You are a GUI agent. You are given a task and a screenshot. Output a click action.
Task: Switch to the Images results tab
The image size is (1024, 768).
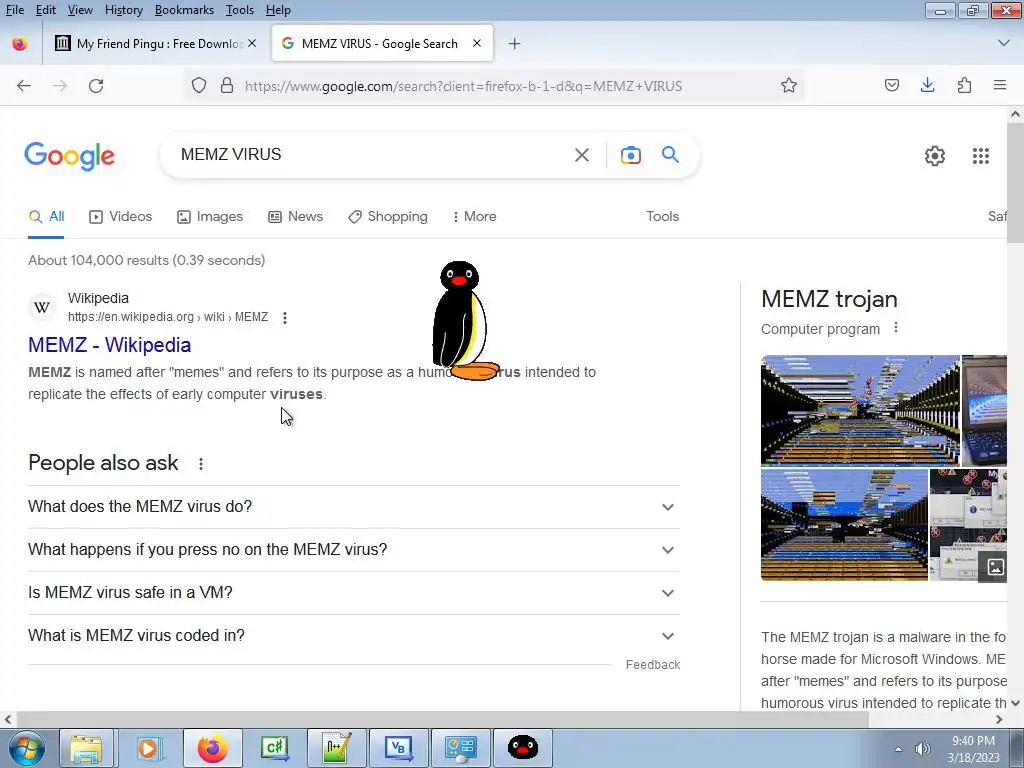[x=210, y=216]
